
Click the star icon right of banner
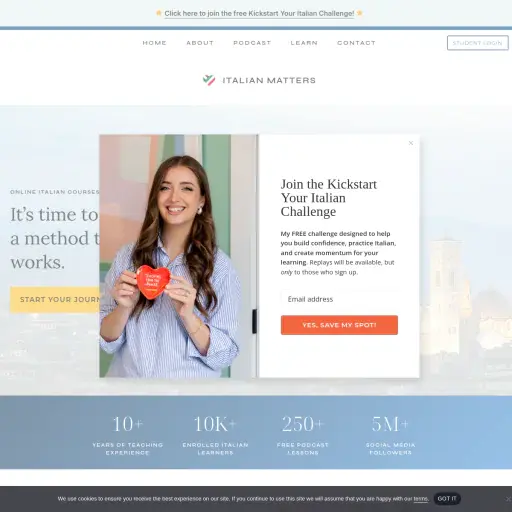click(360, 13)
